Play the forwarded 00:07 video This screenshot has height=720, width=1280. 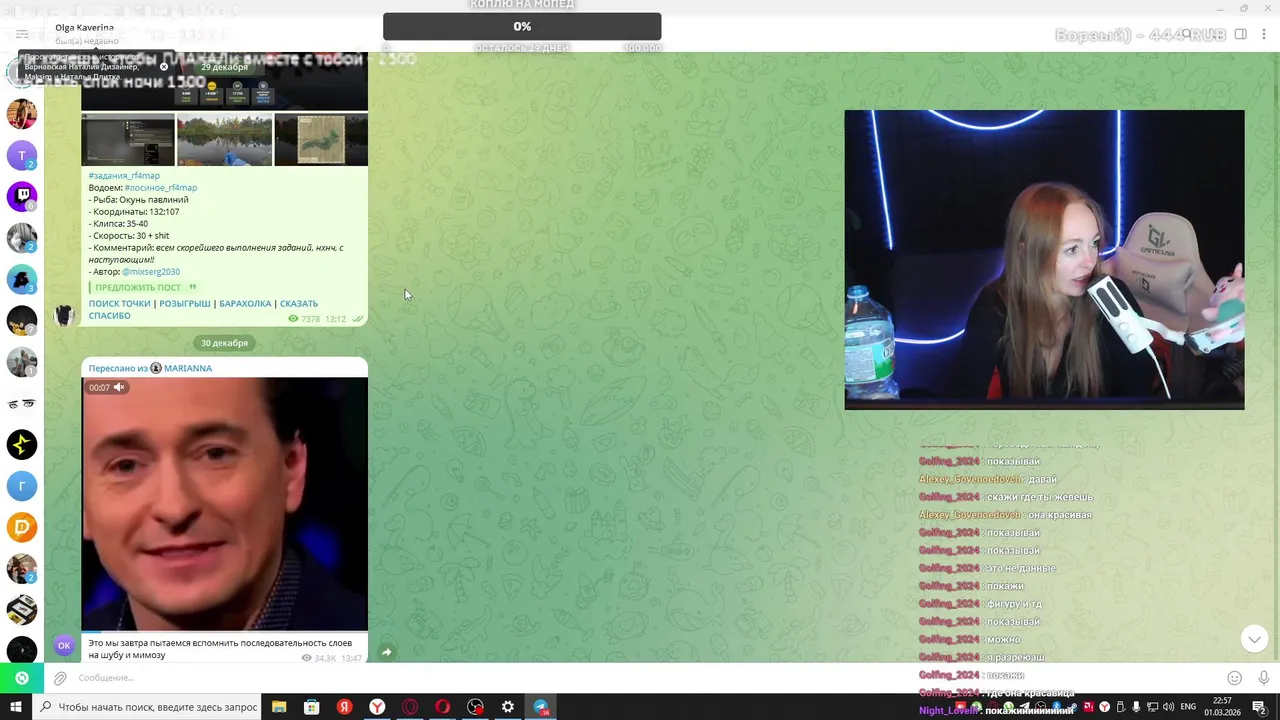click(224, 504)
